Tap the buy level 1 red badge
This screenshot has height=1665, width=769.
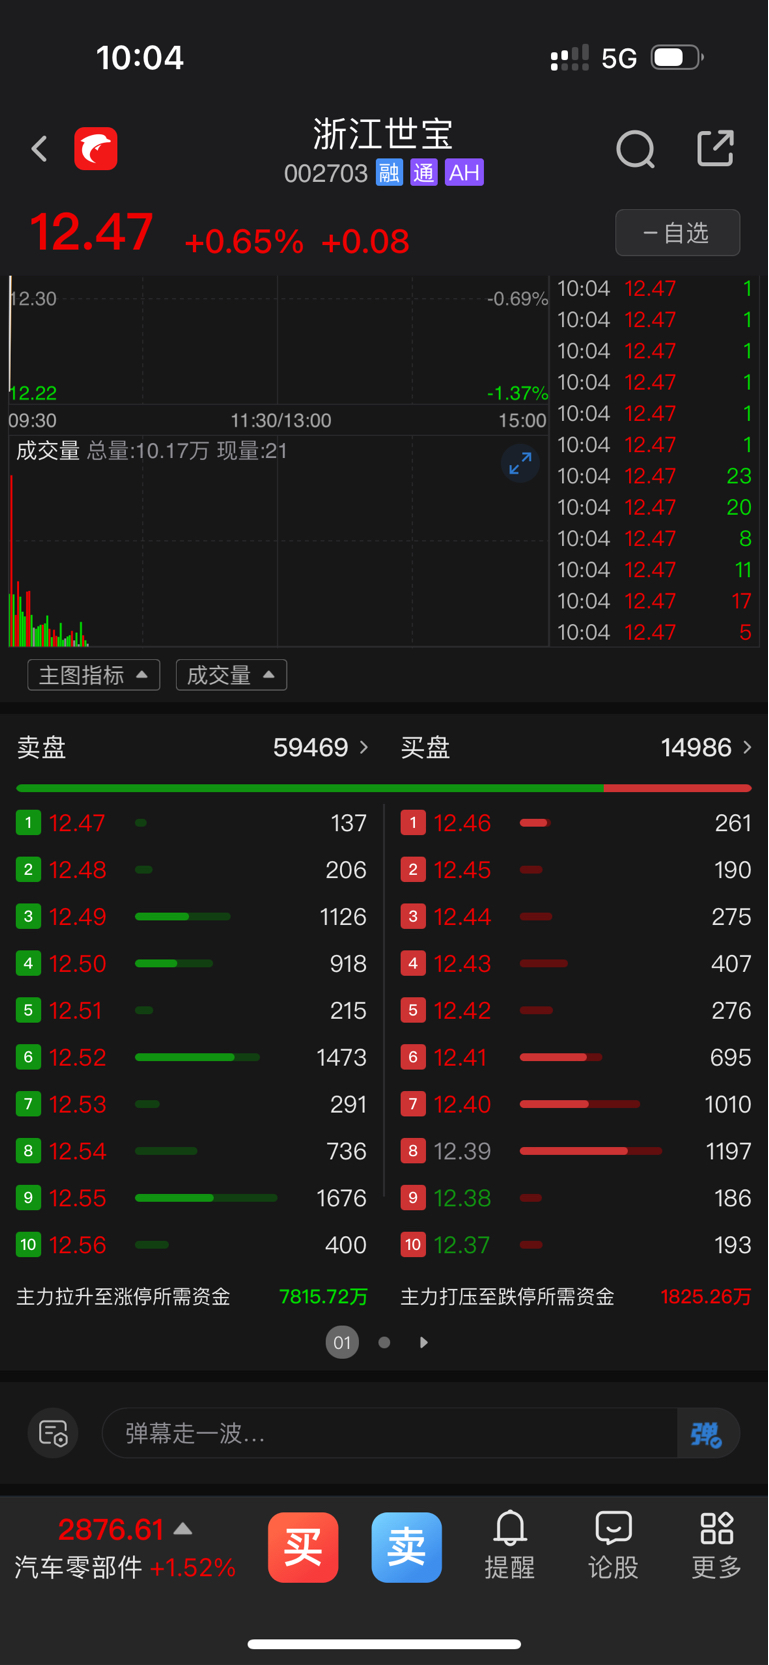pos(413,823)
